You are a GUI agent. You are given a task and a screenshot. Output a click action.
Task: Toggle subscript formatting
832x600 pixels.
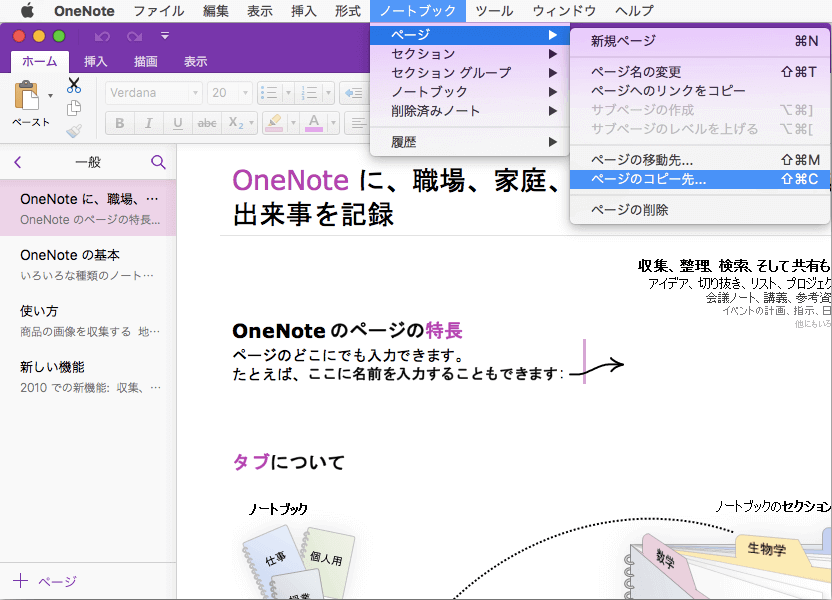click(235, 123)
